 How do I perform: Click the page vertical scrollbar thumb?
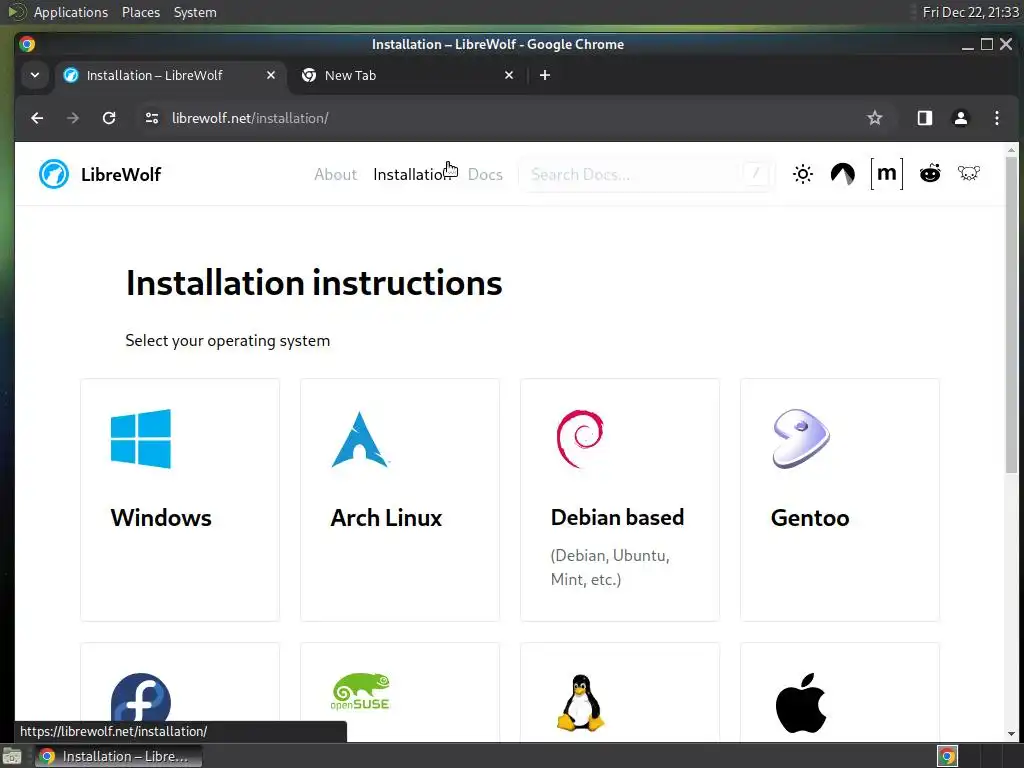(1012, 315)
